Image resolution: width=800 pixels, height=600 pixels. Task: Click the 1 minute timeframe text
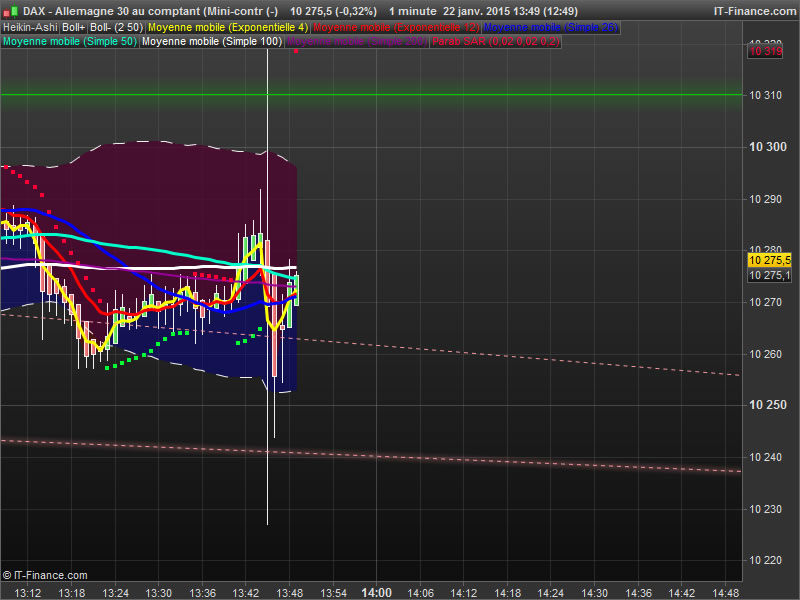tap(413, 11)
